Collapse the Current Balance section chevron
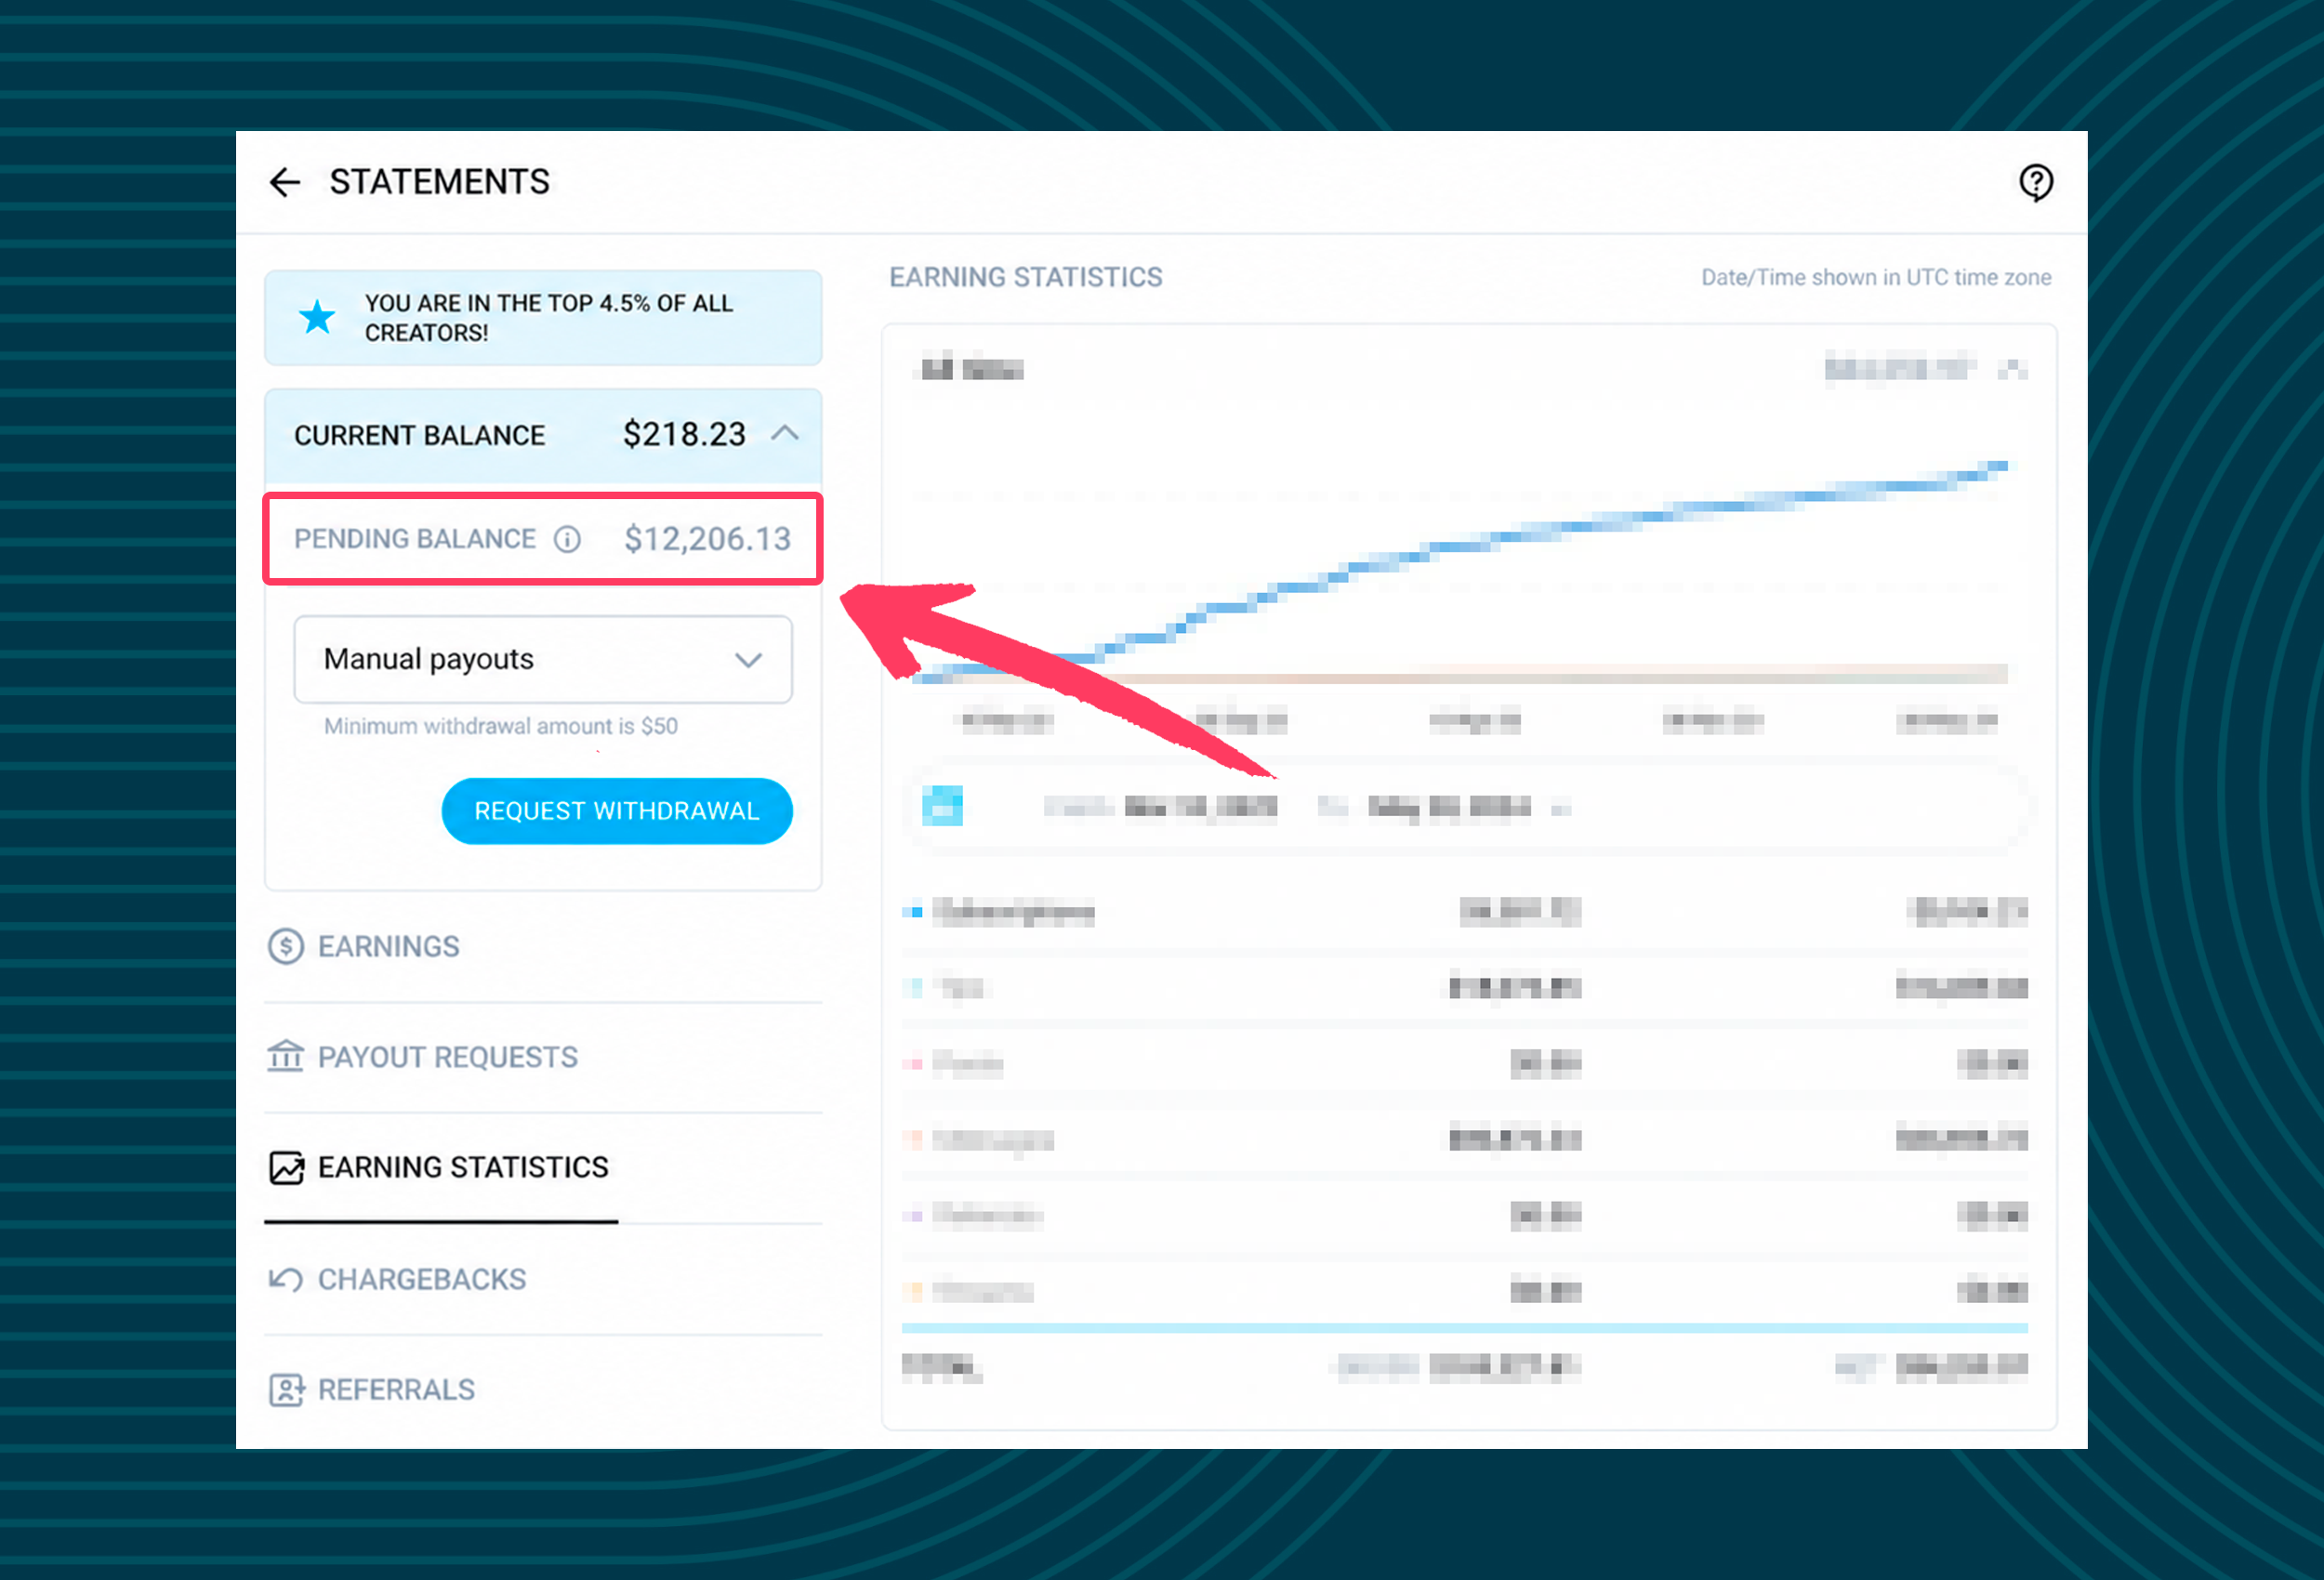The image size is (2324, 1580). (x=785, y=434)
